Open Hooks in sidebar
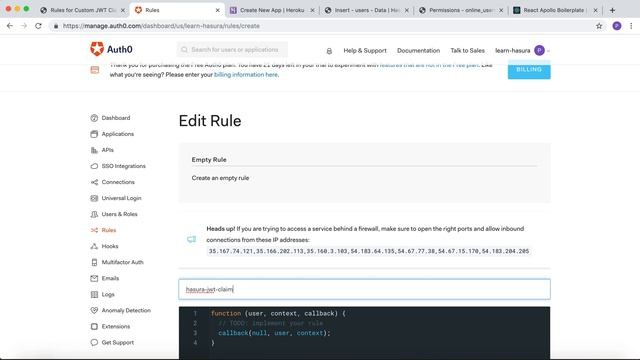This screenshot has width=640, height=360. (x=110, y=246)
